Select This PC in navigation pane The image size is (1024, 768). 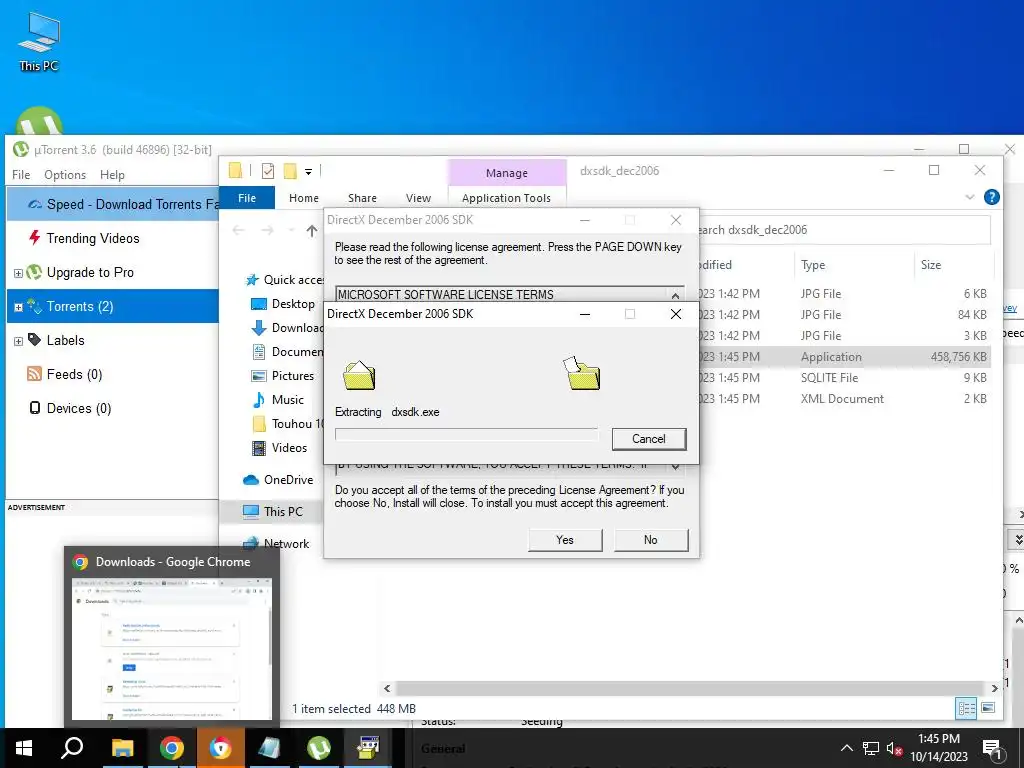[272, 511]
